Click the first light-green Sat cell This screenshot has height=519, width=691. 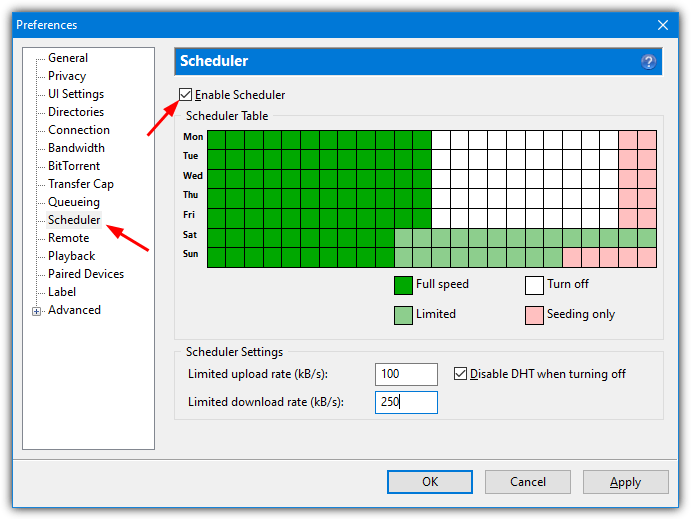[403, 238]
